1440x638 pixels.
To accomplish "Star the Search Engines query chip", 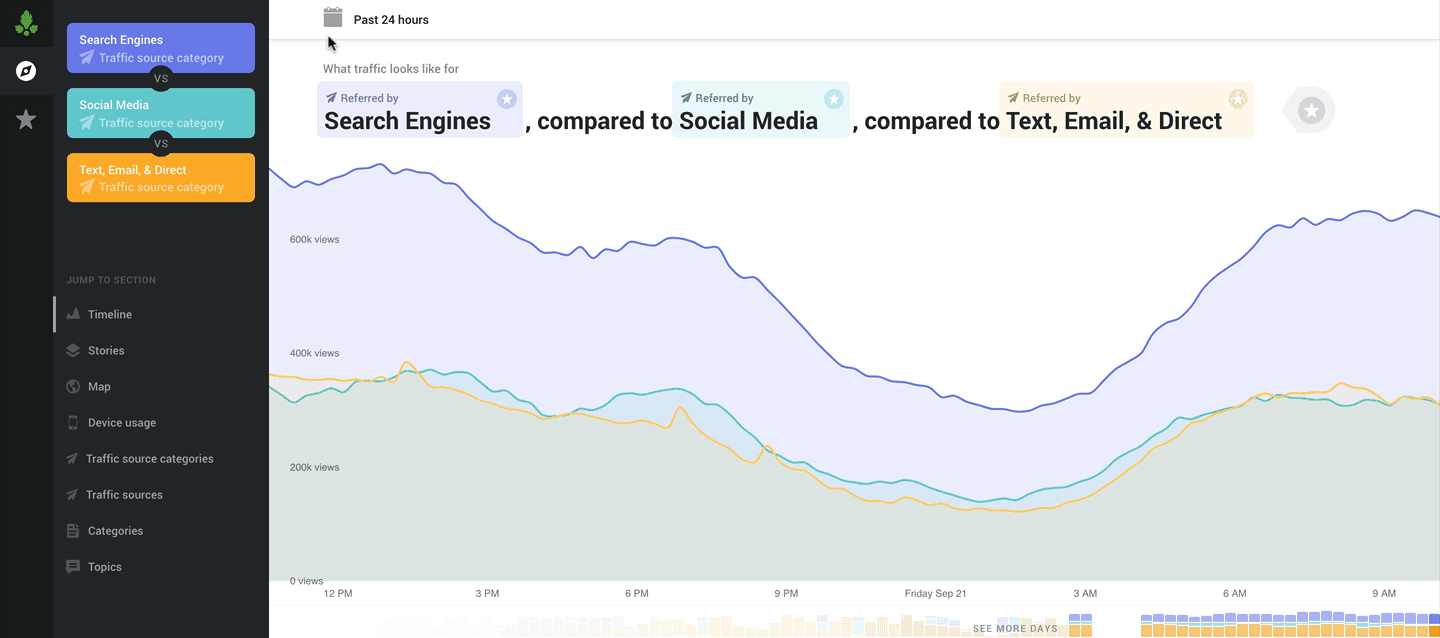I will (x=506, y=98).
